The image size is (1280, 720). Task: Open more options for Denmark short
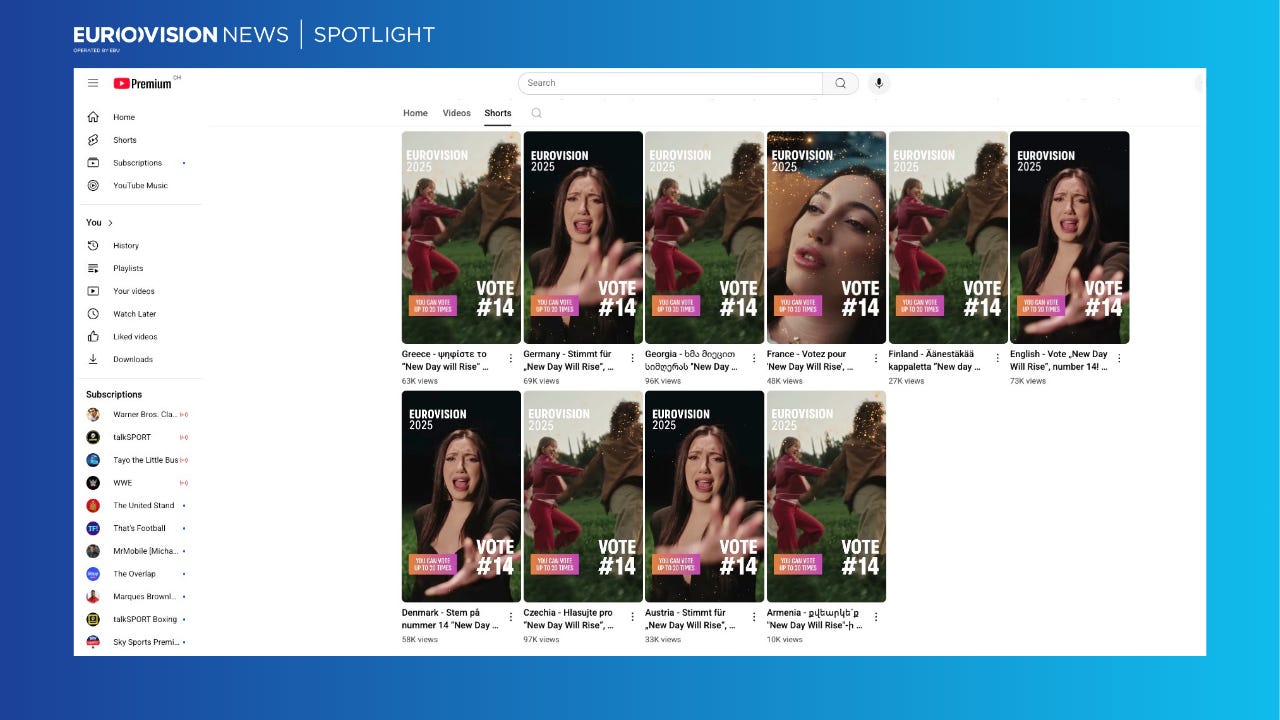[511, 617]
